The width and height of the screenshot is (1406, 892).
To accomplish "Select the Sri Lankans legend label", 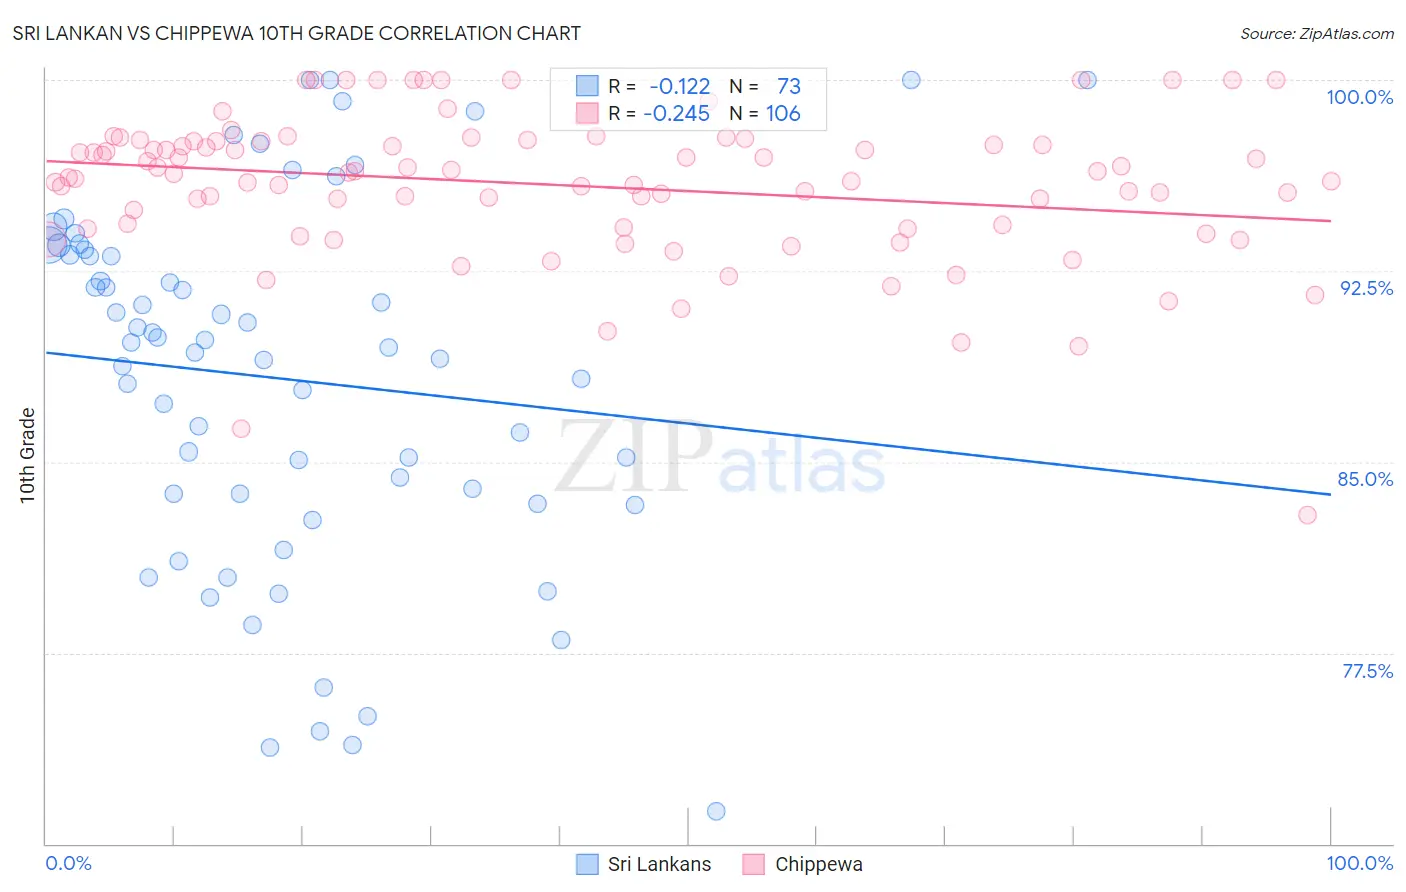I will [x=660, y=864].
